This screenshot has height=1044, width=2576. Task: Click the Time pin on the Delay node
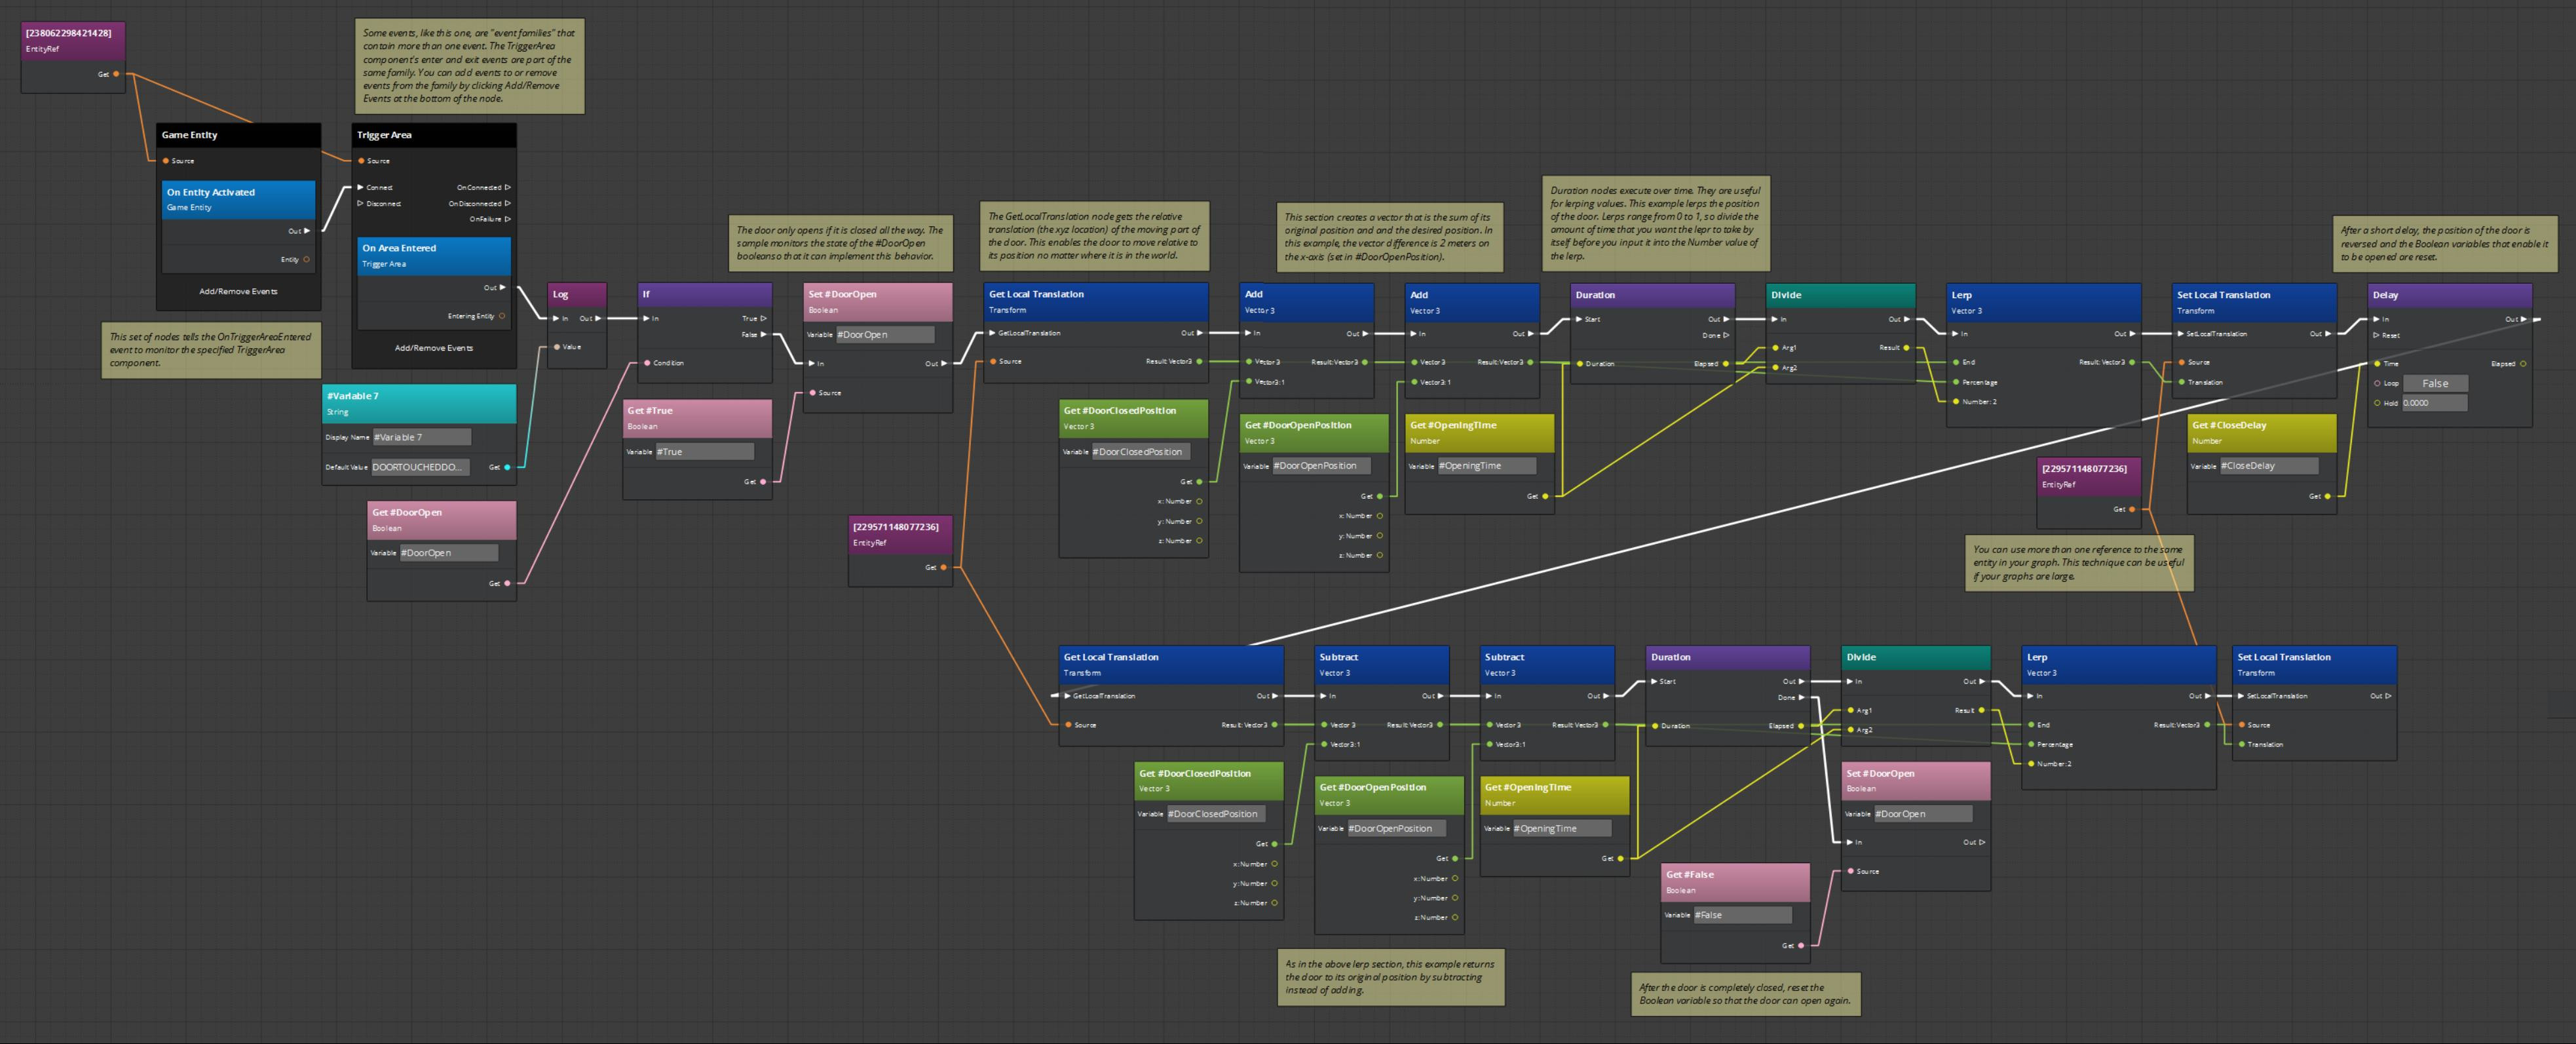(x=2377, y=363)
